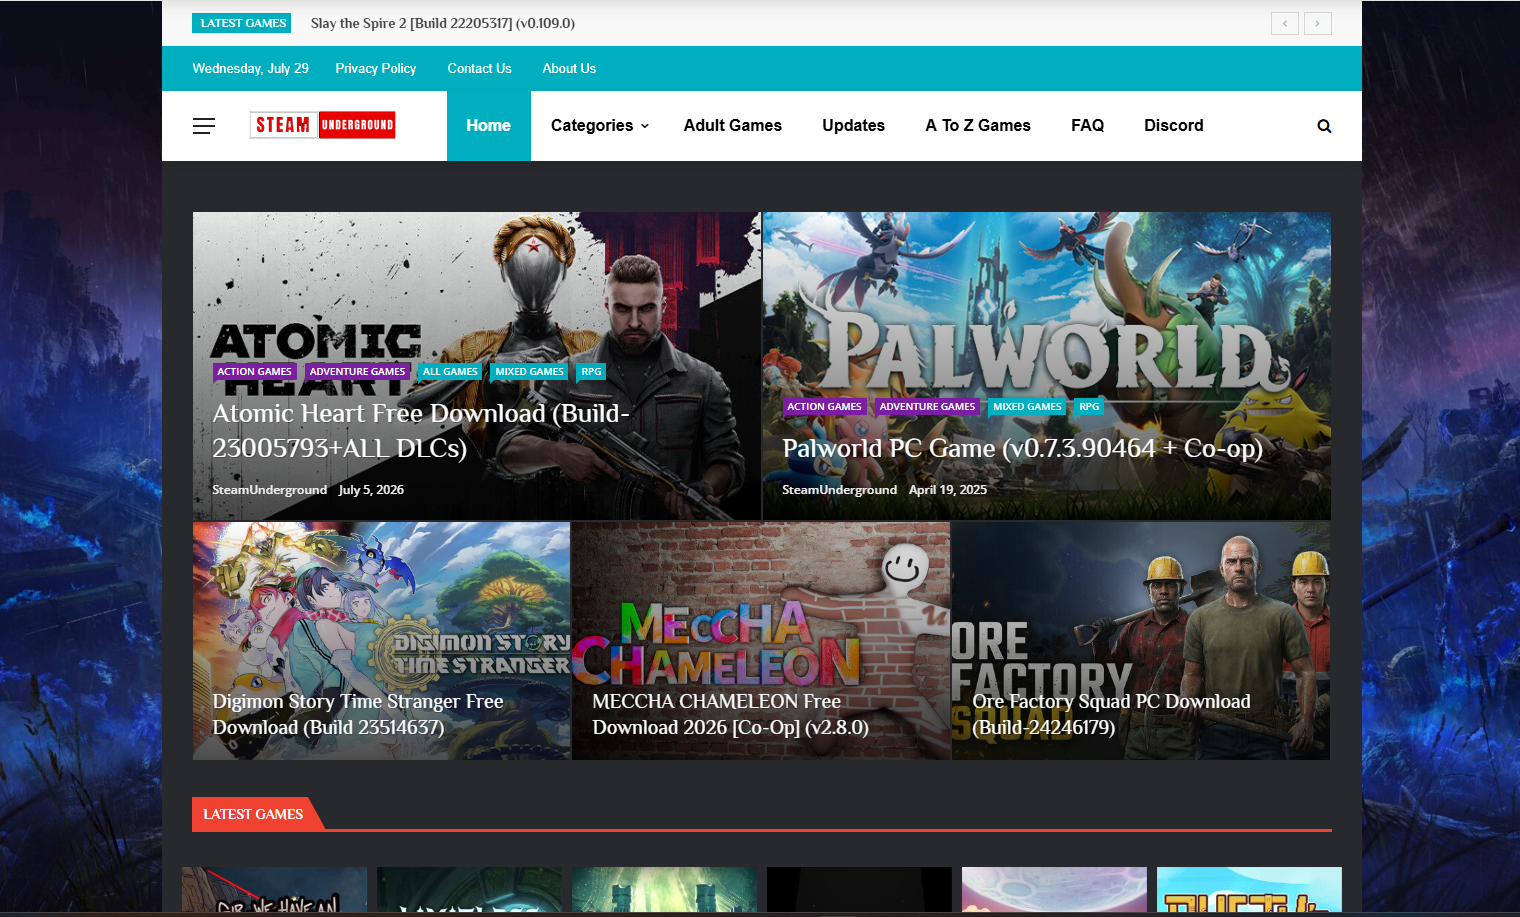
Task: Open the hamburger sidebar menu icon
Action: (204, 126)
